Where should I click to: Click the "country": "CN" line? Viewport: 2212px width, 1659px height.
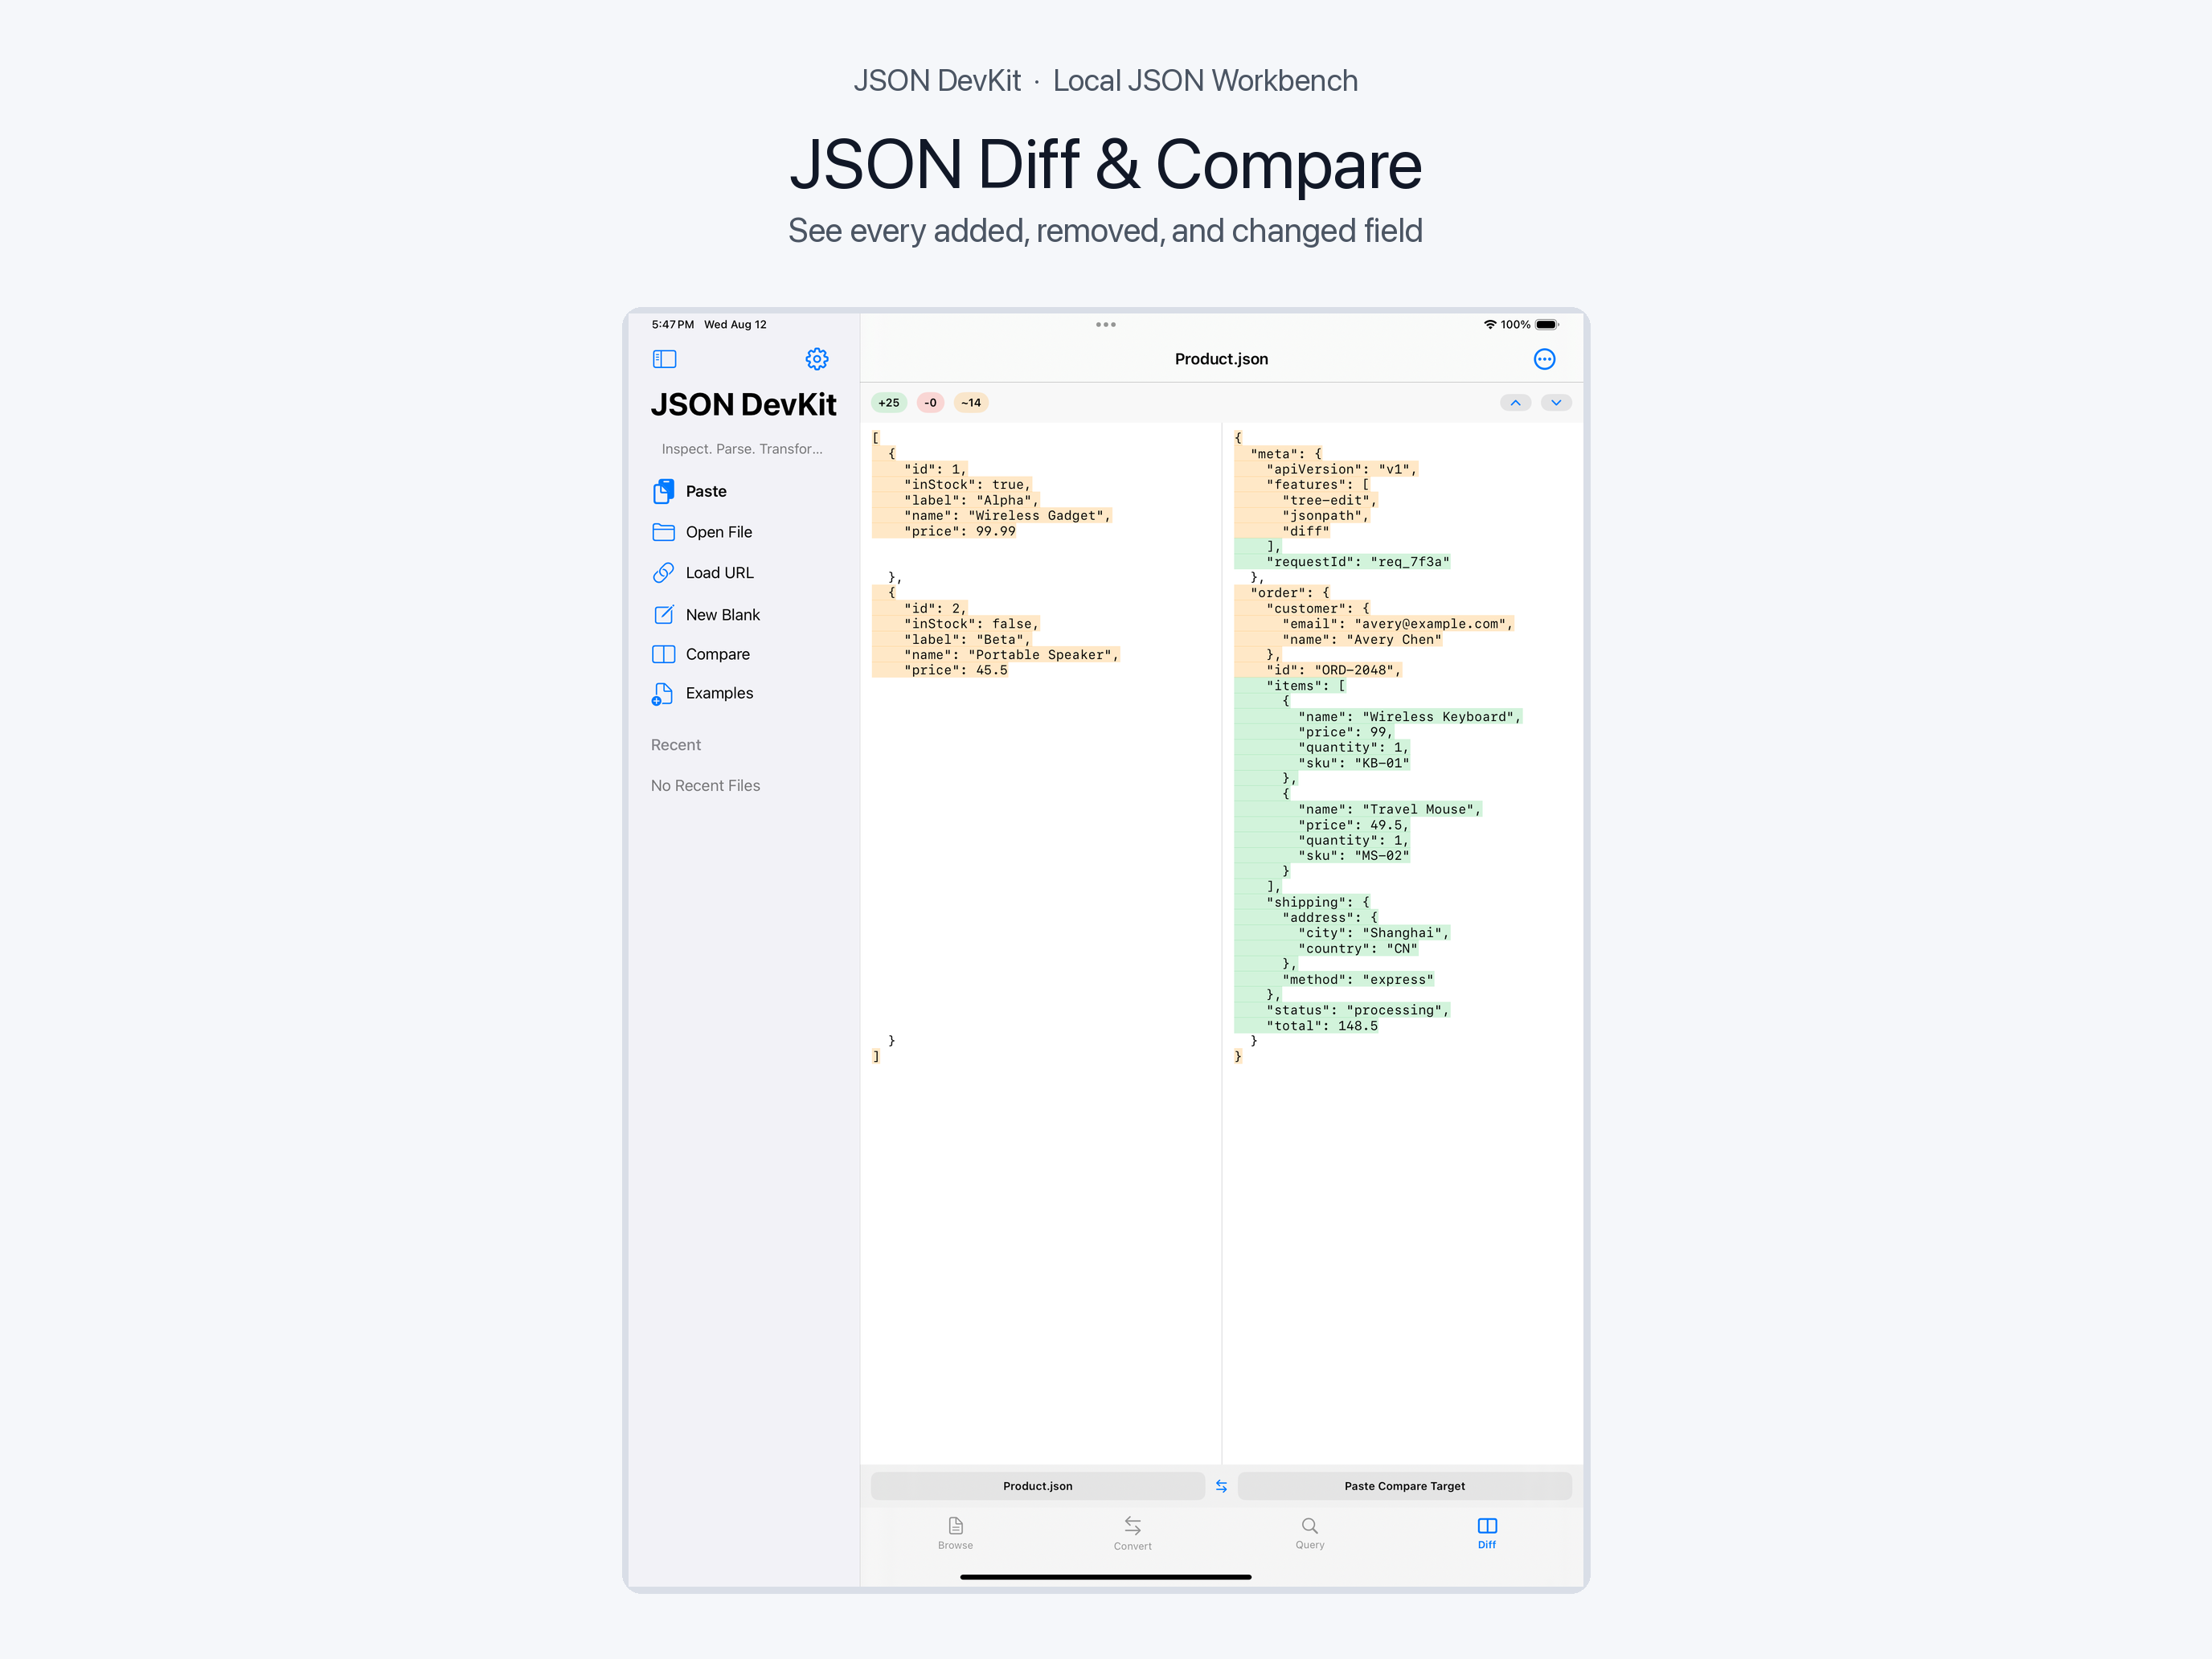click(x=1357, y=948)
